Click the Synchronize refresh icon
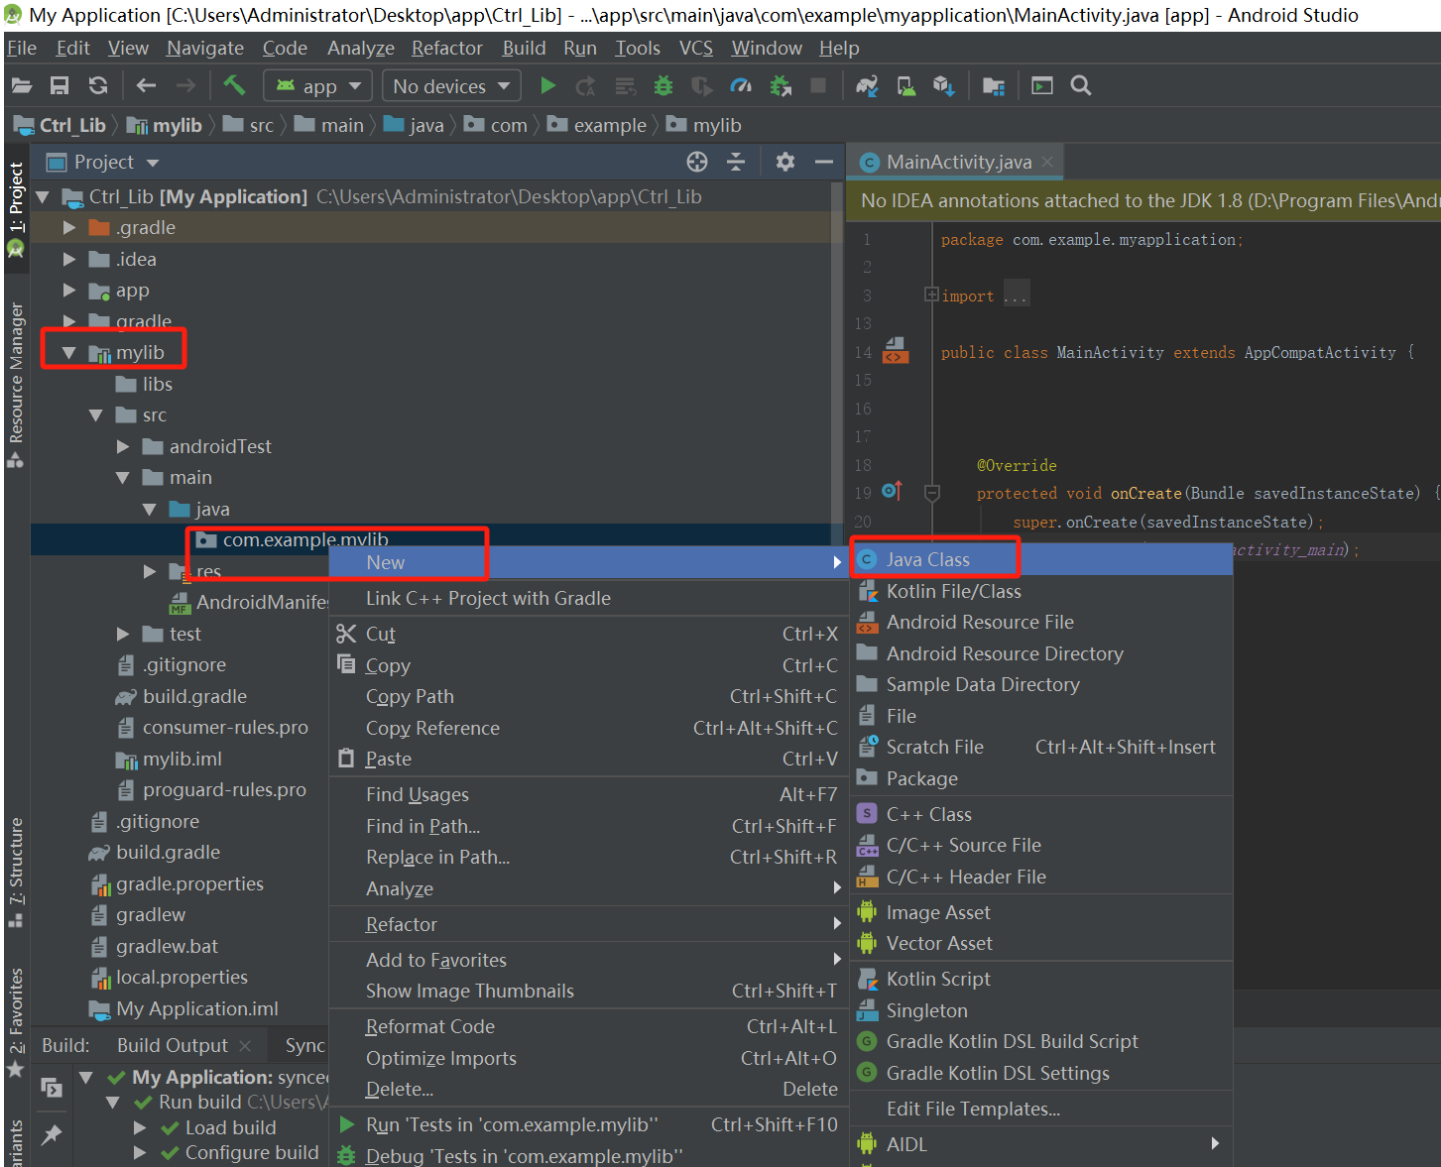 [98, 86]
